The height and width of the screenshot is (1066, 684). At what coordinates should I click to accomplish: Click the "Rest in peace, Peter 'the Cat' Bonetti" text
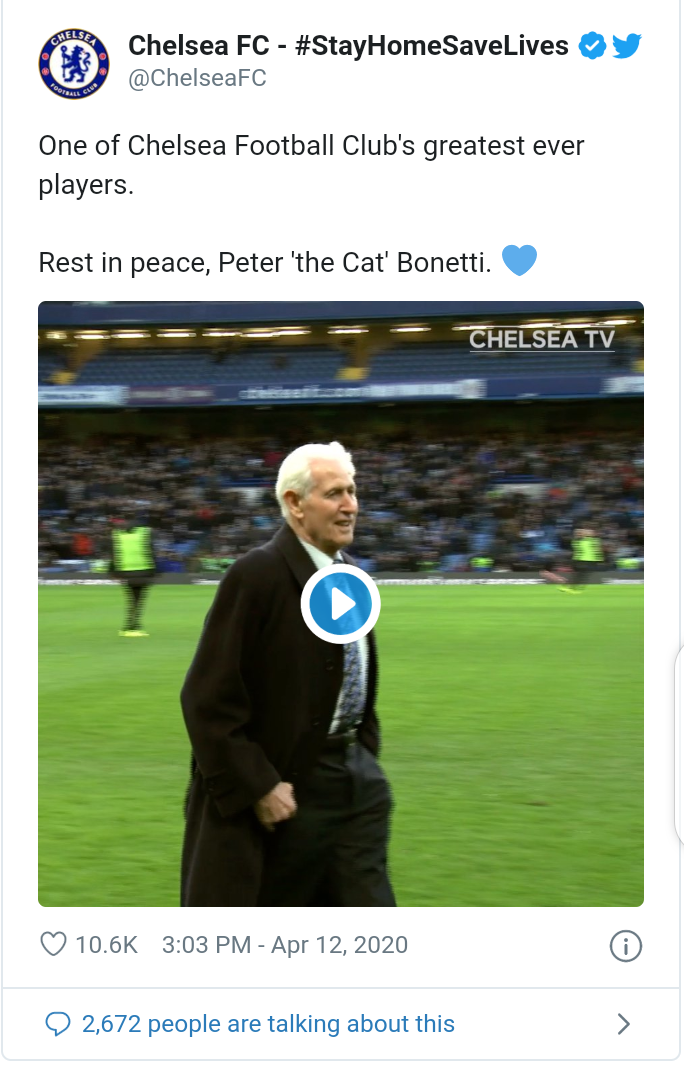(x=265, y=263)
